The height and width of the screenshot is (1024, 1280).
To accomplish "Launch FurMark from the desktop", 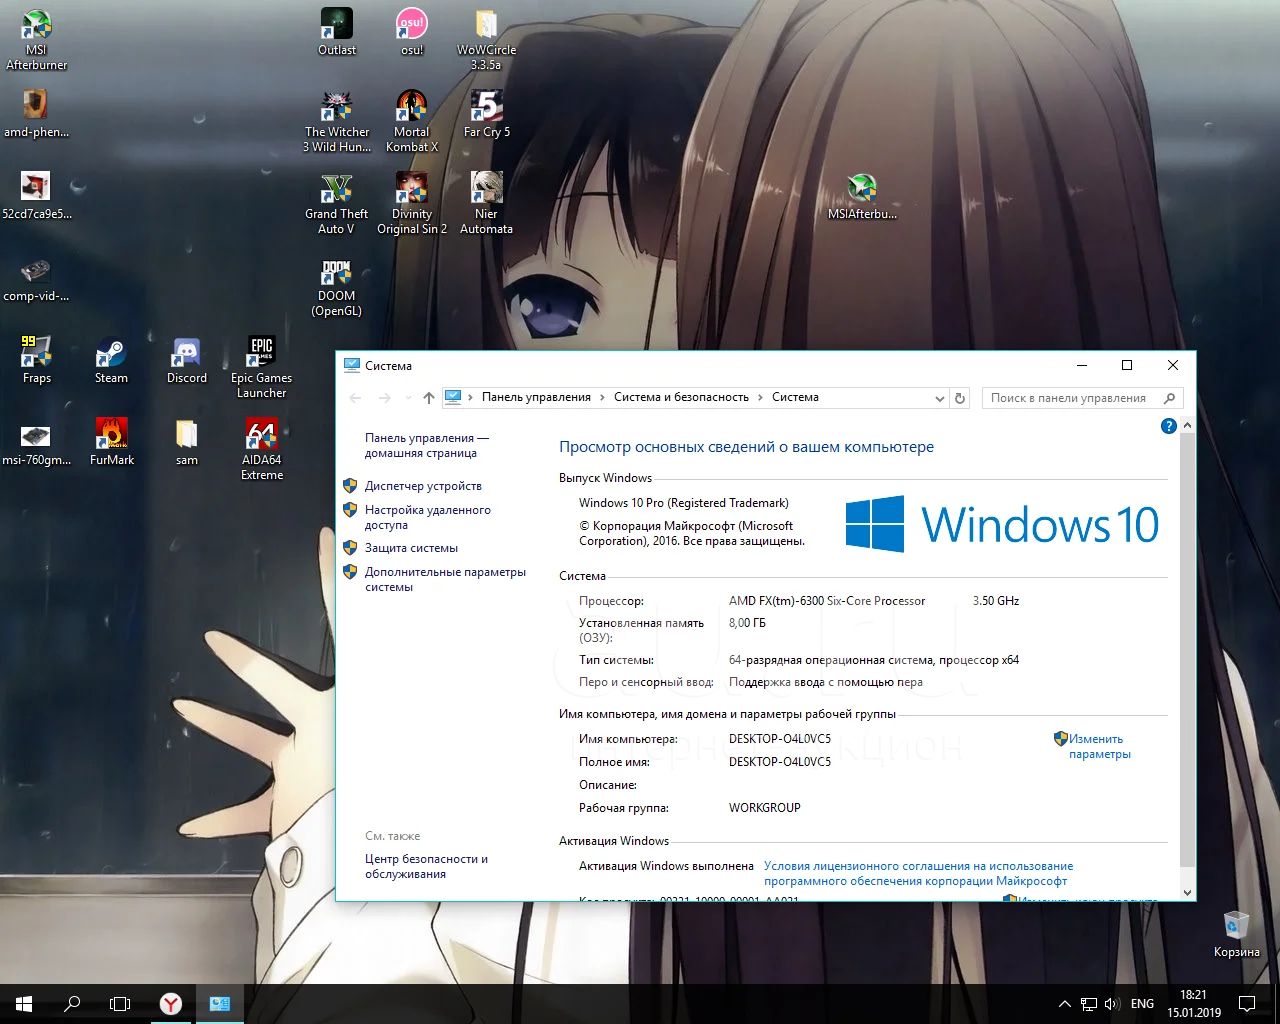I will tap(111, 442).
